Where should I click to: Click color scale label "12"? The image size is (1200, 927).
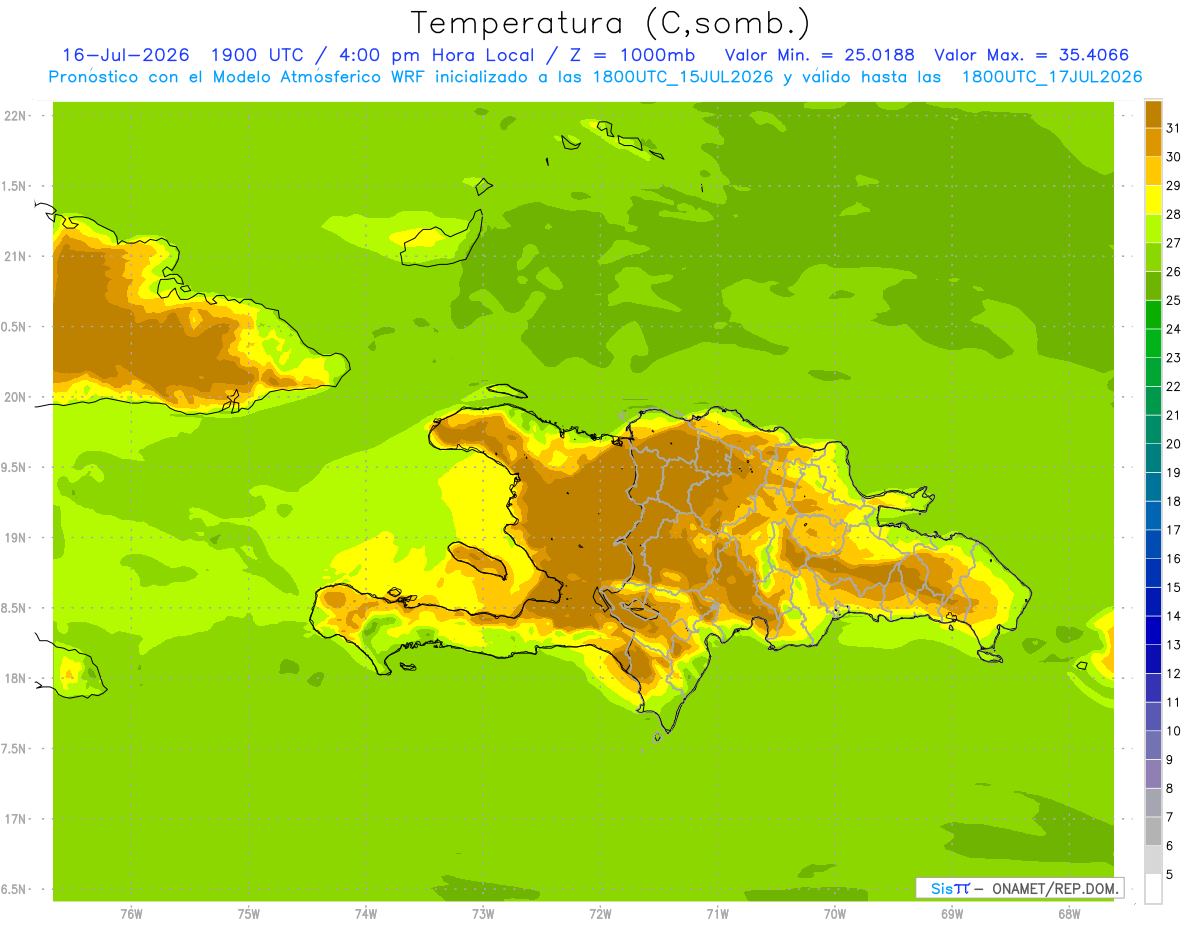(1174, 674)
